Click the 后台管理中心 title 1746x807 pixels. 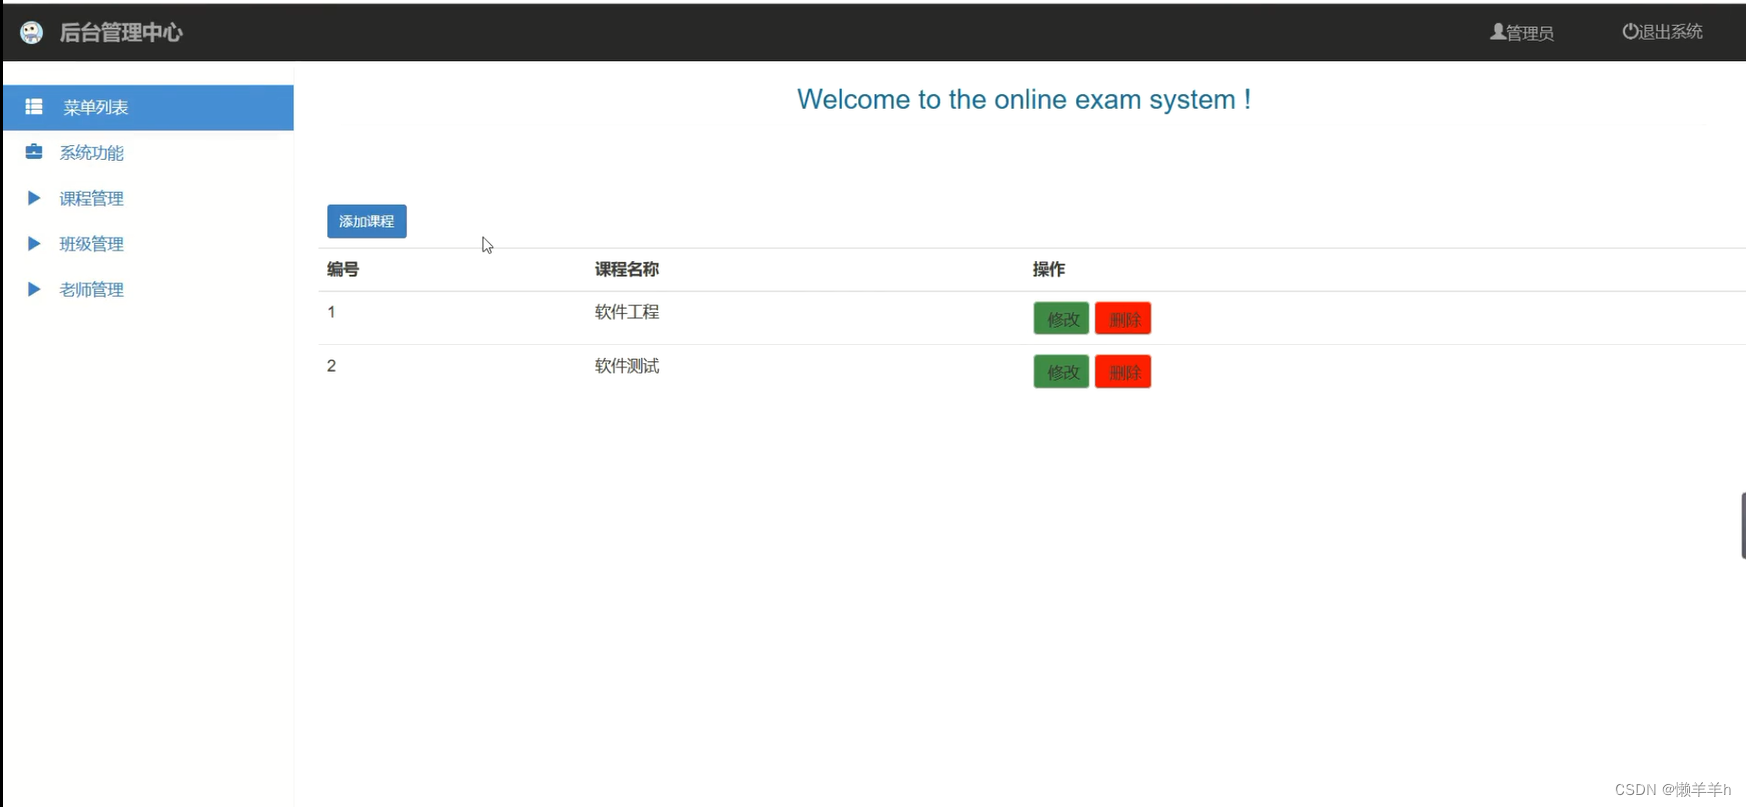coord(121,33)
